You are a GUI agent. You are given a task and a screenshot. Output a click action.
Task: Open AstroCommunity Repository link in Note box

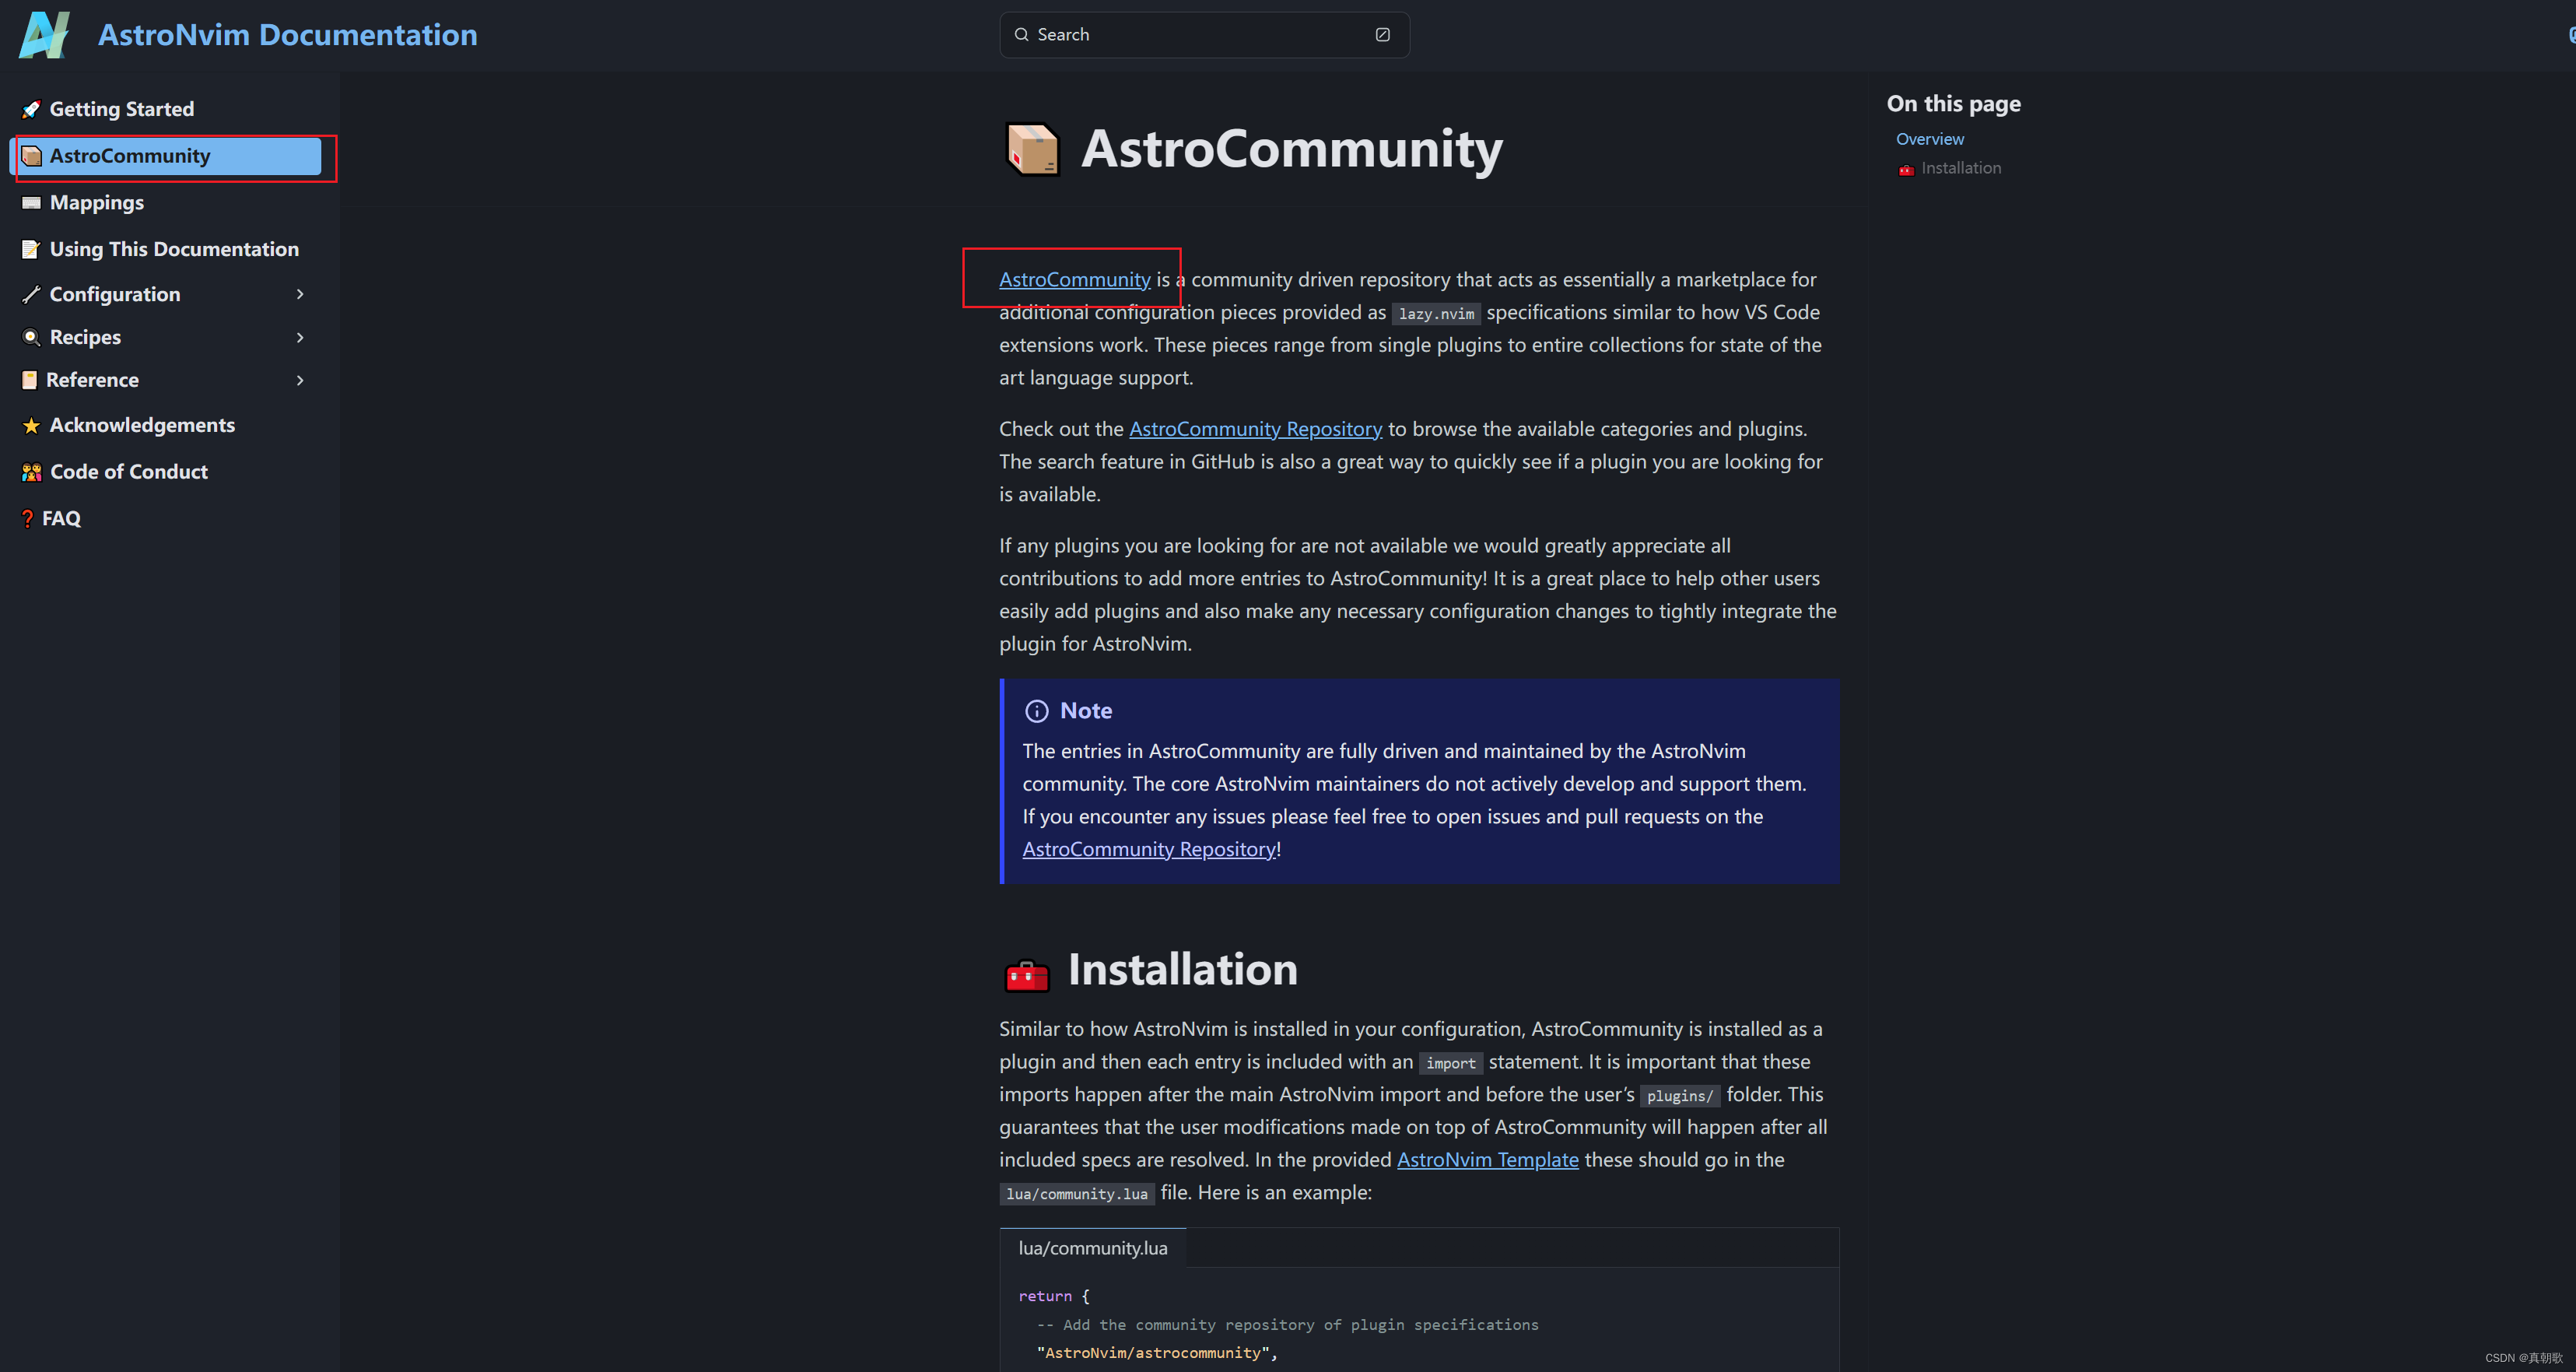point(1149,849)
